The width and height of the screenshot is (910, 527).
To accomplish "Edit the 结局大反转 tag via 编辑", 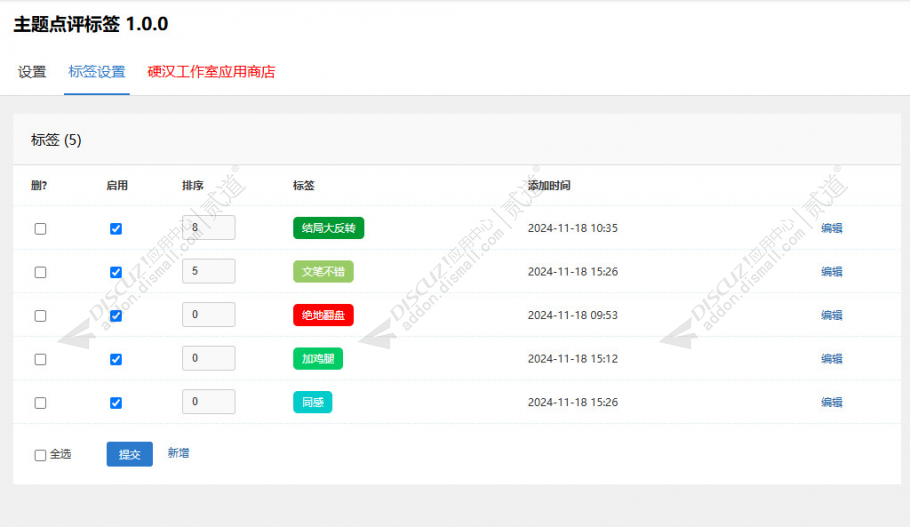I will (832, 228).
